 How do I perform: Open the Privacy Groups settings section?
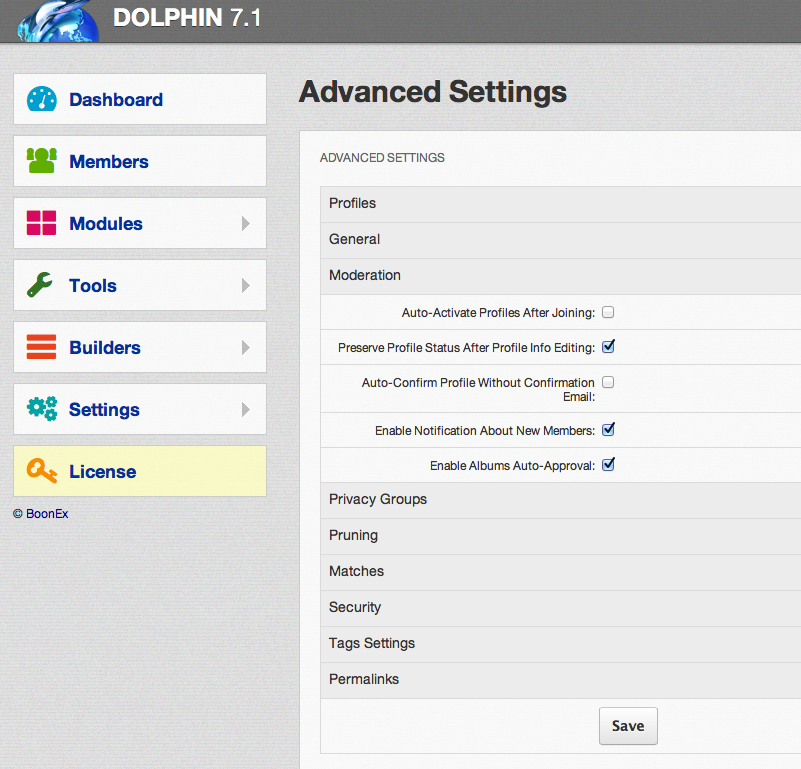coord(378,499)
